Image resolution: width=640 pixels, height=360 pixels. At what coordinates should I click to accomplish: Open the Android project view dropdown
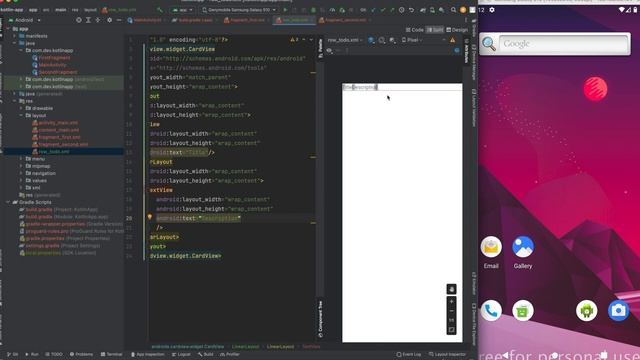(x=24, y=20)
